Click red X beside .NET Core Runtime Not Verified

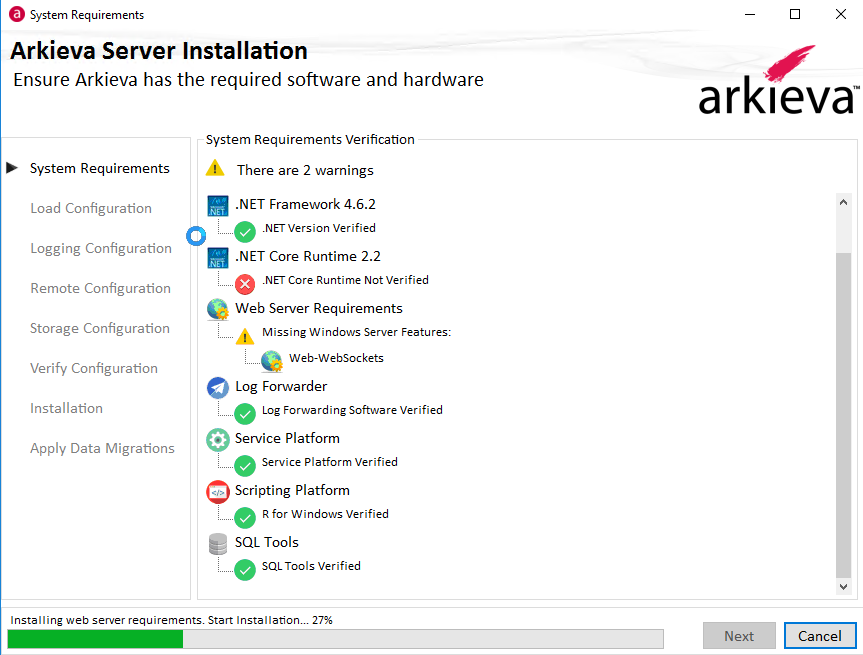pyautogui.click(x=245, y=284)
